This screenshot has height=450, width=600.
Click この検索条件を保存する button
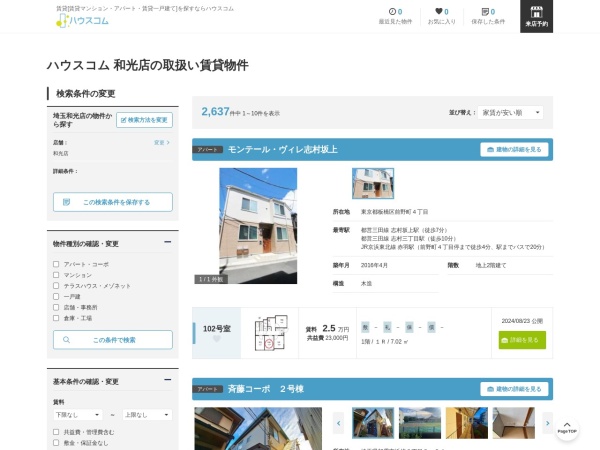pos(112,202)
